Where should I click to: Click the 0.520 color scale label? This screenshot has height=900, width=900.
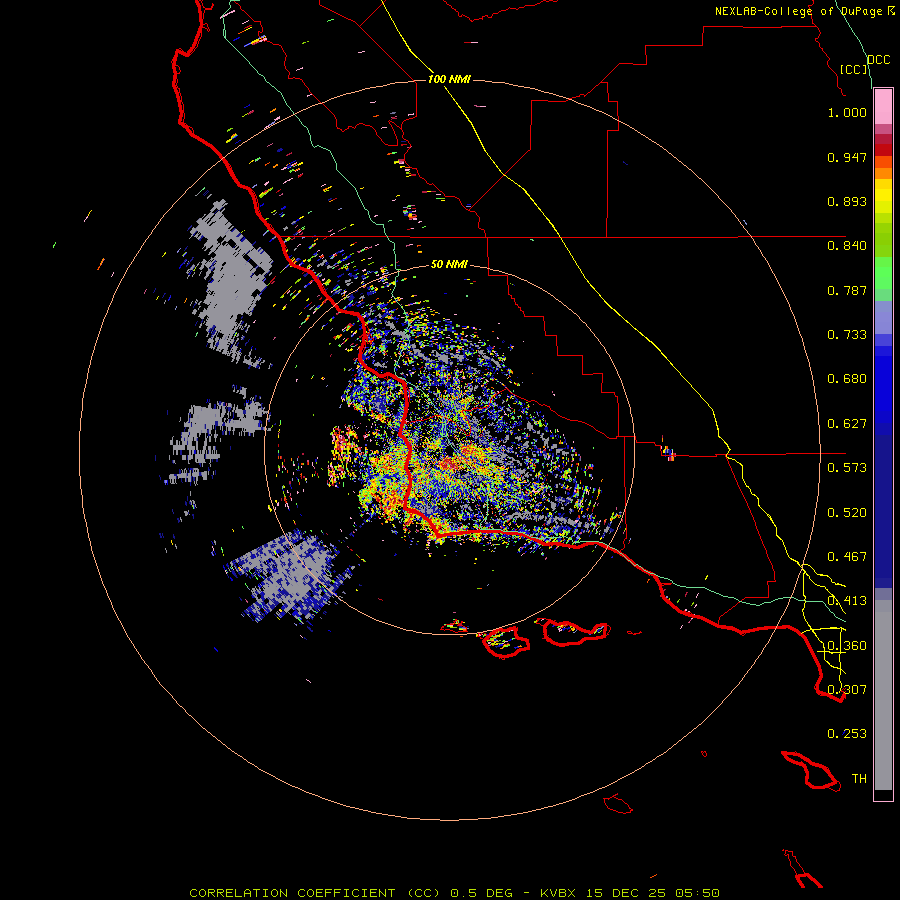[847, 513]
